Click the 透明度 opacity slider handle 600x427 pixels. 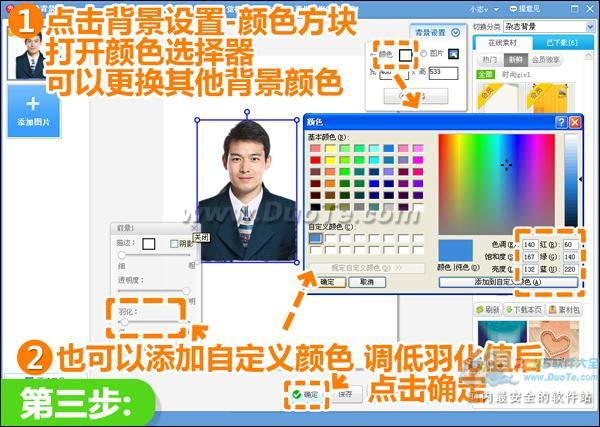[186, 291]
